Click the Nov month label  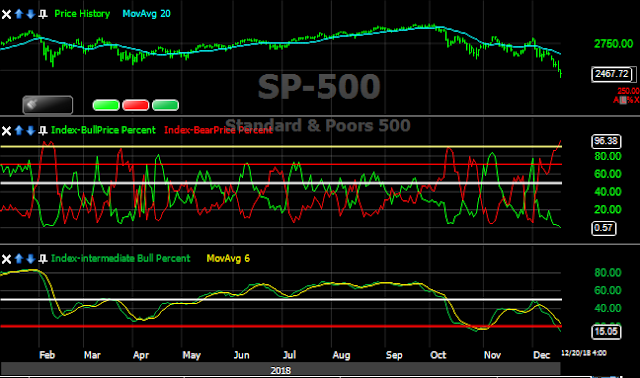492,355
